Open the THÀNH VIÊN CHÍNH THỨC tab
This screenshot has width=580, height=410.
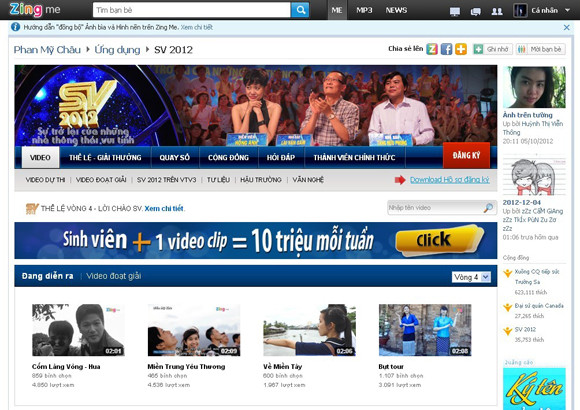point(354,157)
